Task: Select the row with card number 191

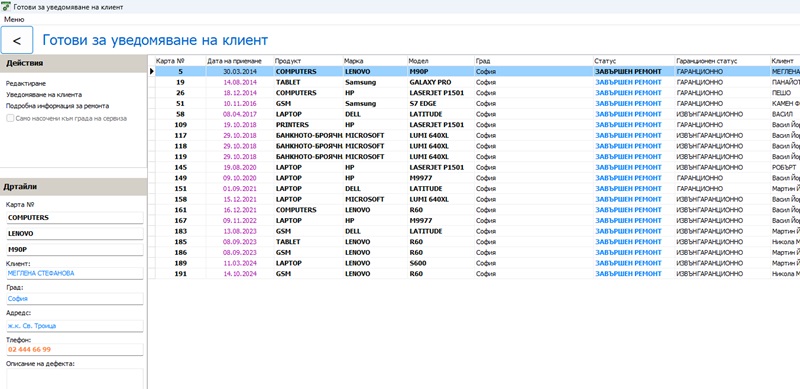Action: 474,274
